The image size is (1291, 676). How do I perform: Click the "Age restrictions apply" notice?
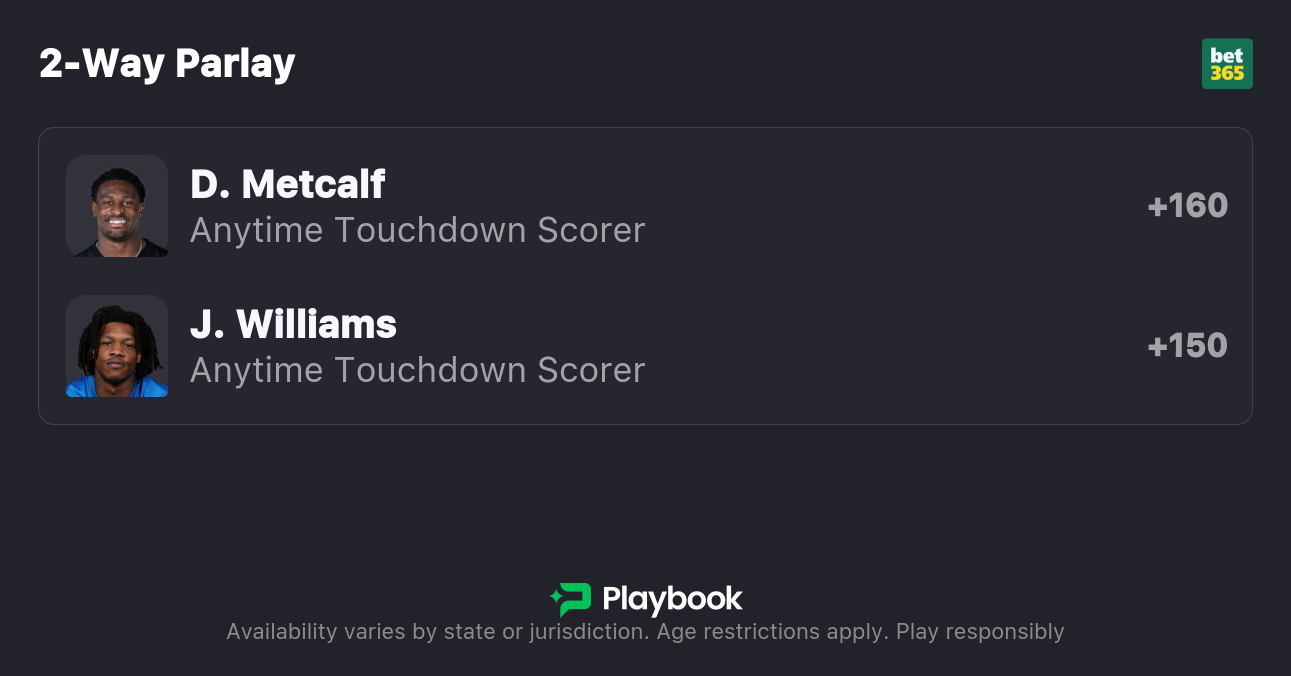pos(771,632)
